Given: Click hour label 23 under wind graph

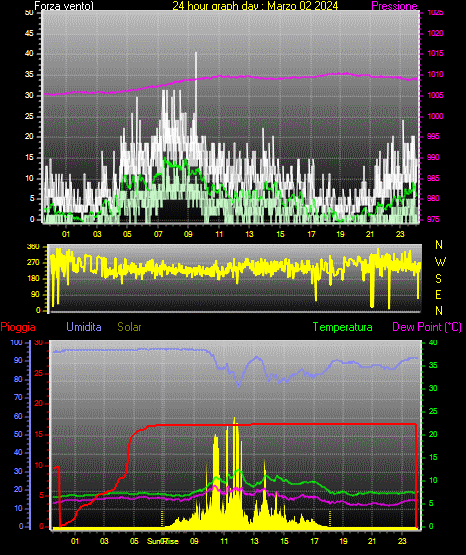Looking at the screenshot, I should (400, 234).
